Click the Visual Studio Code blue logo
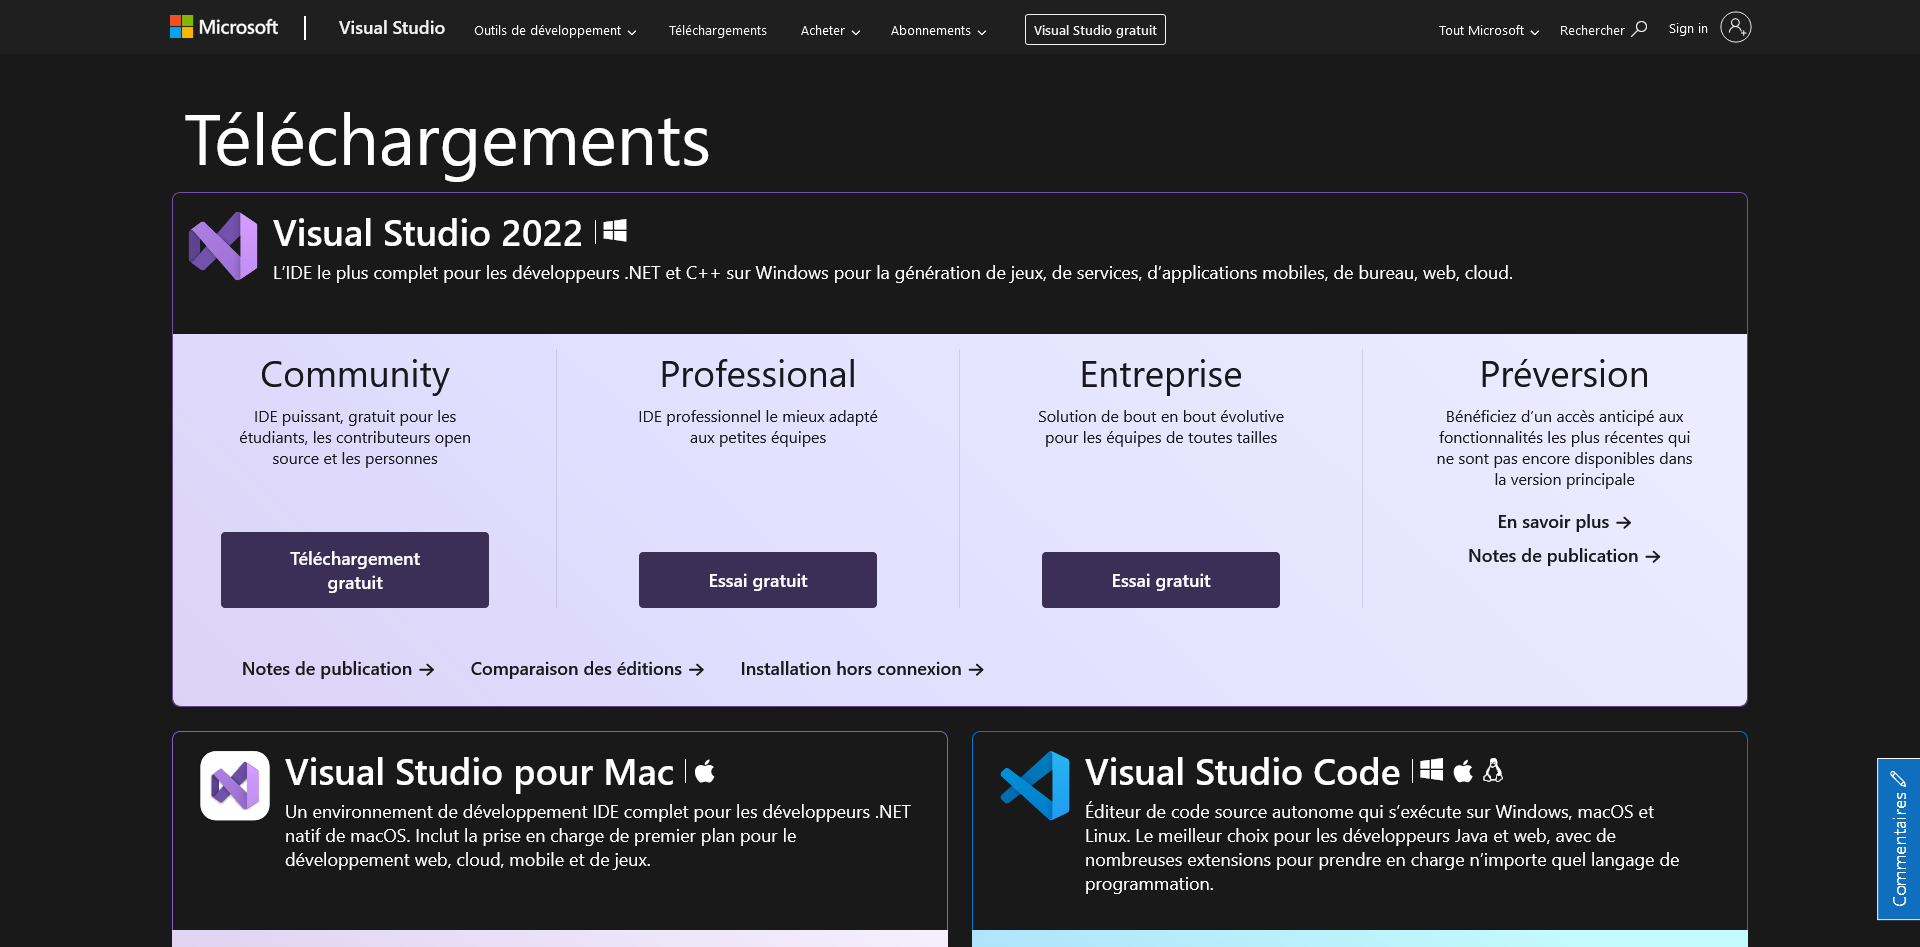The image size is (1920, 947). tap(1035, 786)
